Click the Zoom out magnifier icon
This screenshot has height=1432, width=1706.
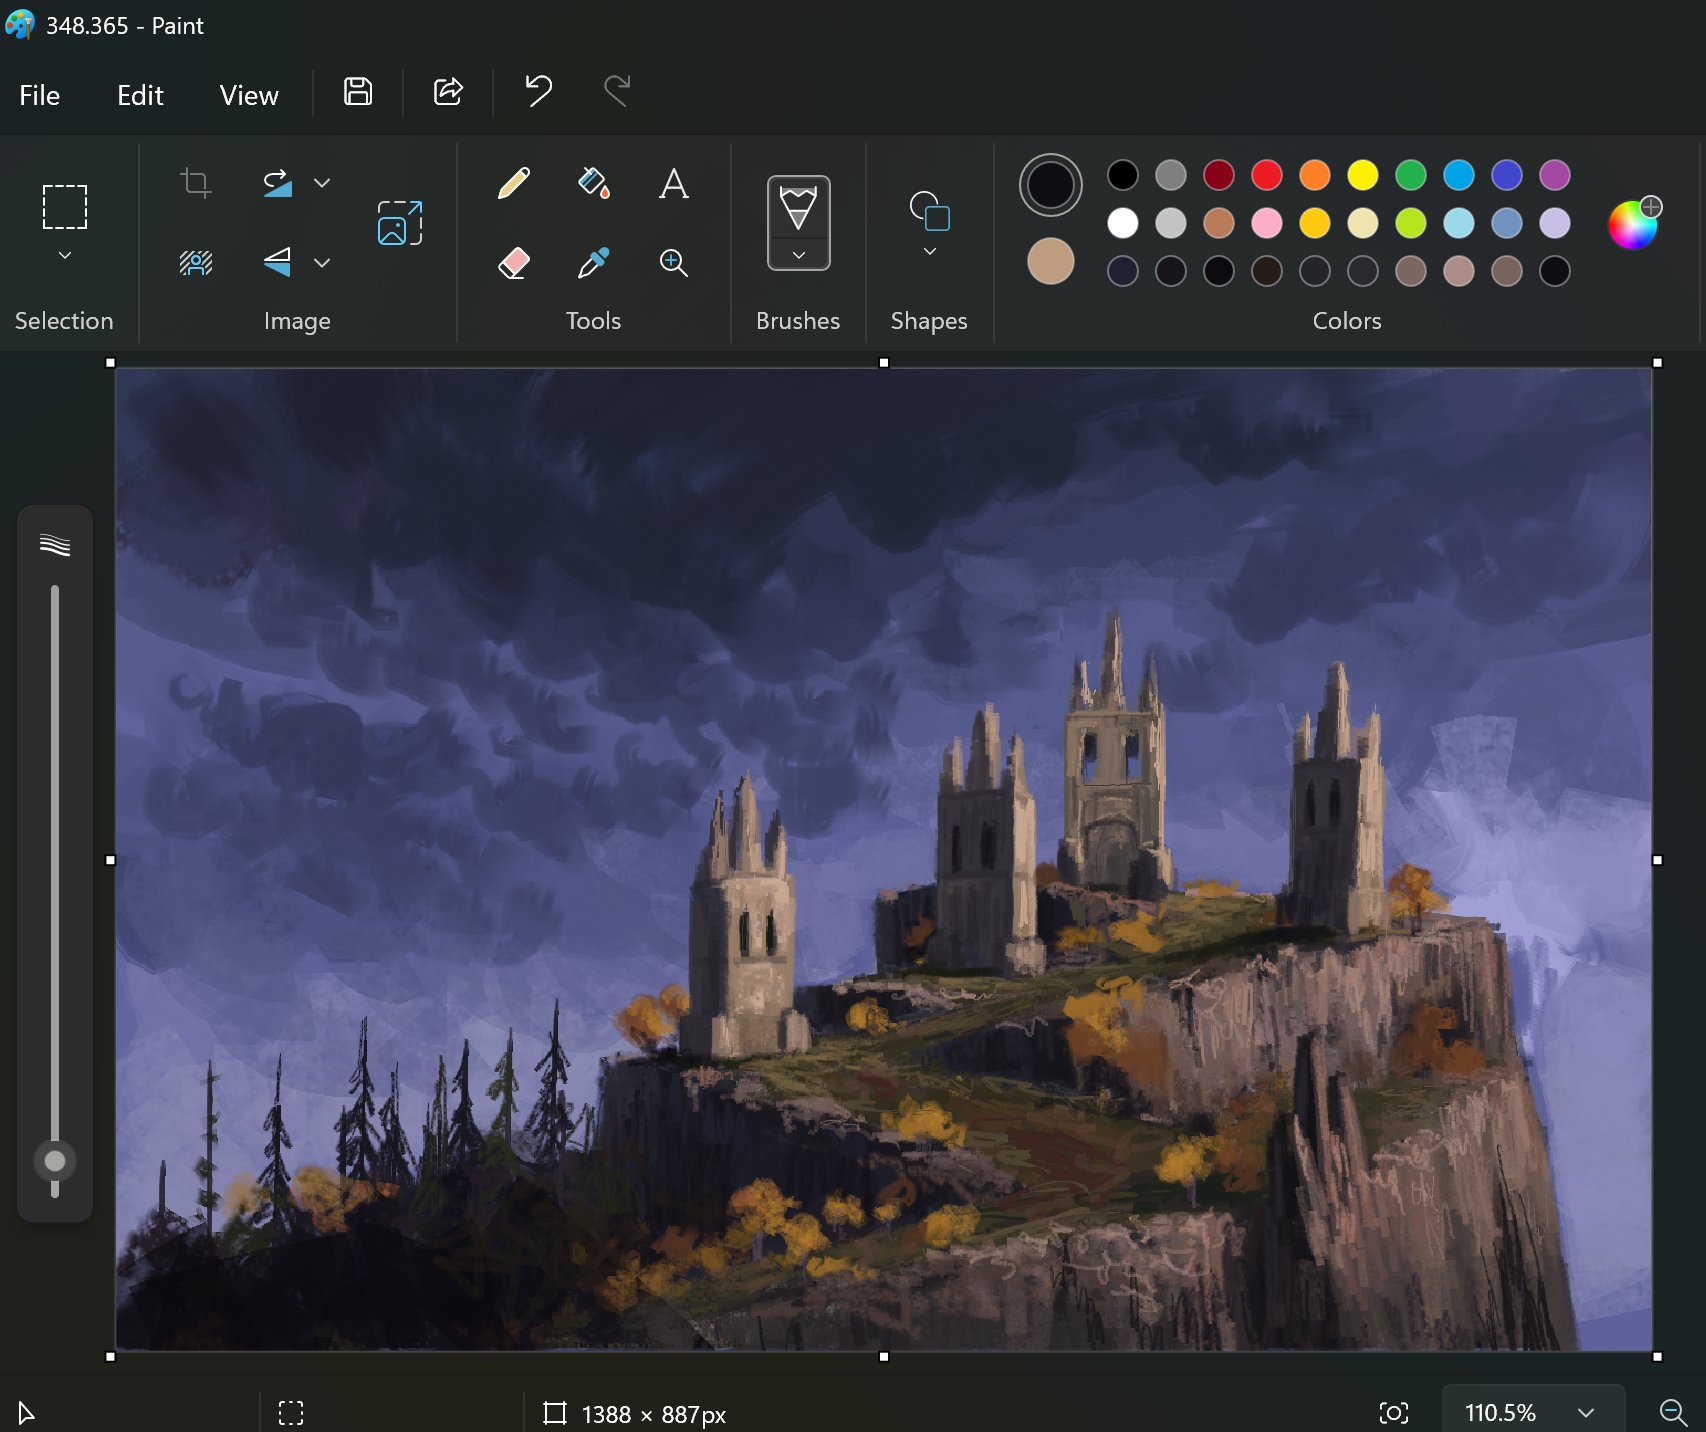coord(1673,1413)
